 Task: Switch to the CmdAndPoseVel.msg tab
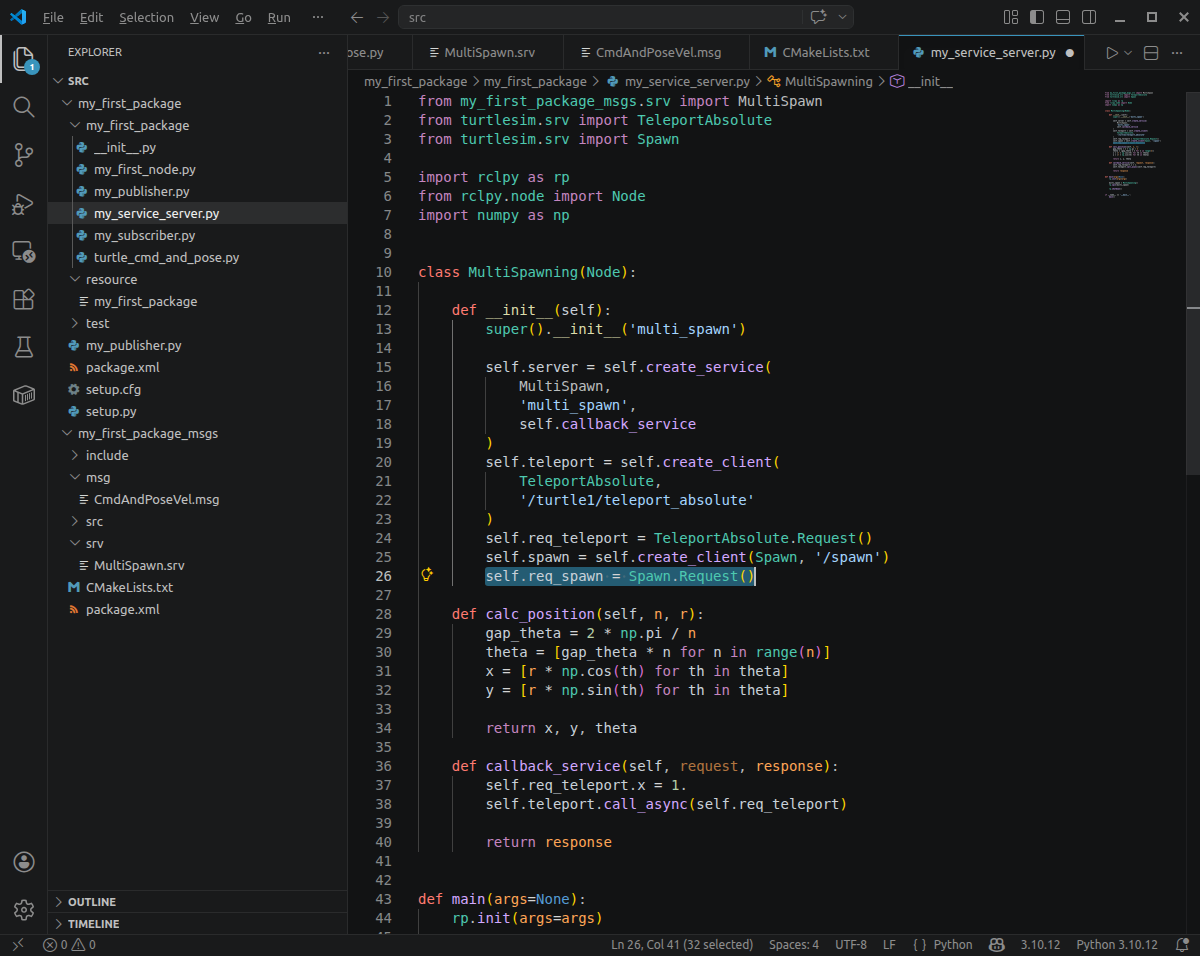[655, 53]
